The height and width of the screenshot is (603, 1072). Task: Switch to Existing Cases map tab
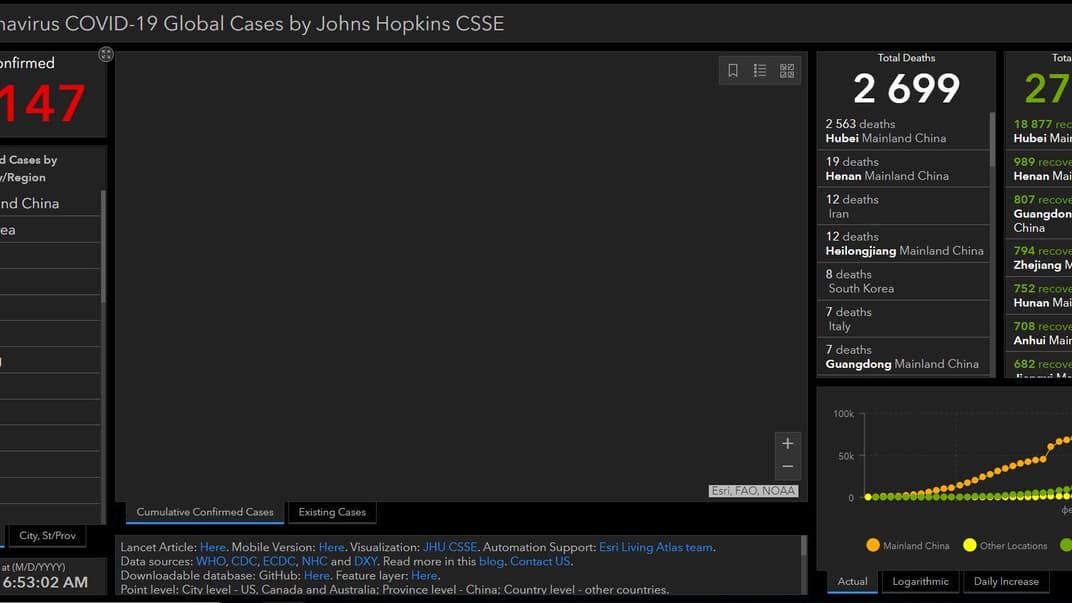pyautogui.click(x=332, y=512)
